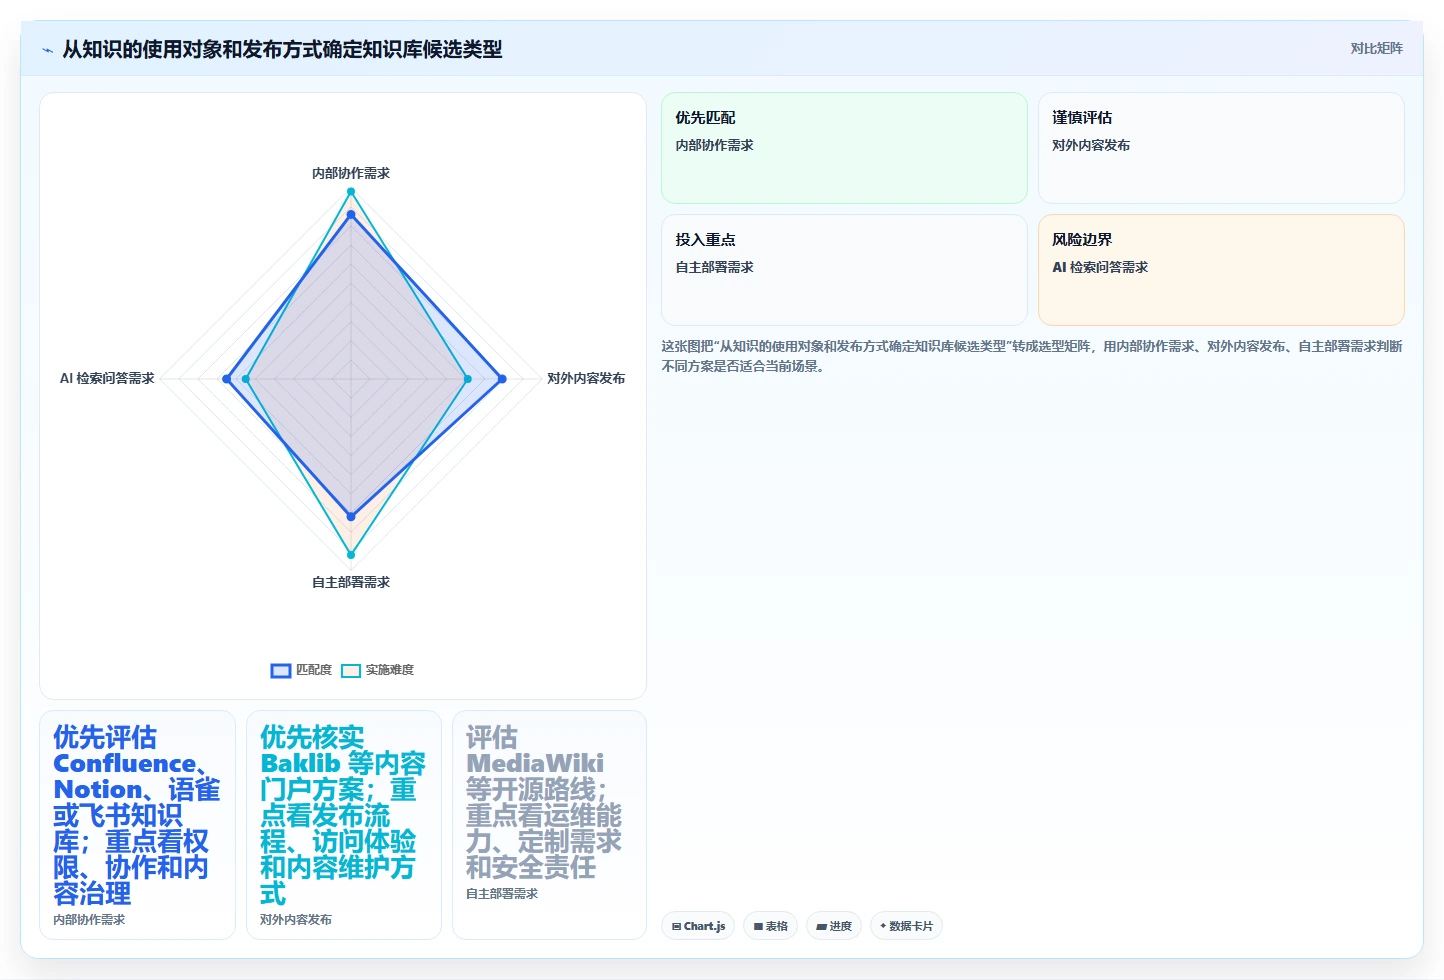The width and height of the screenshot is (1444, 980).
Task: Select the 优先评估 Confluence recommendation card
Action: [137, 825]
